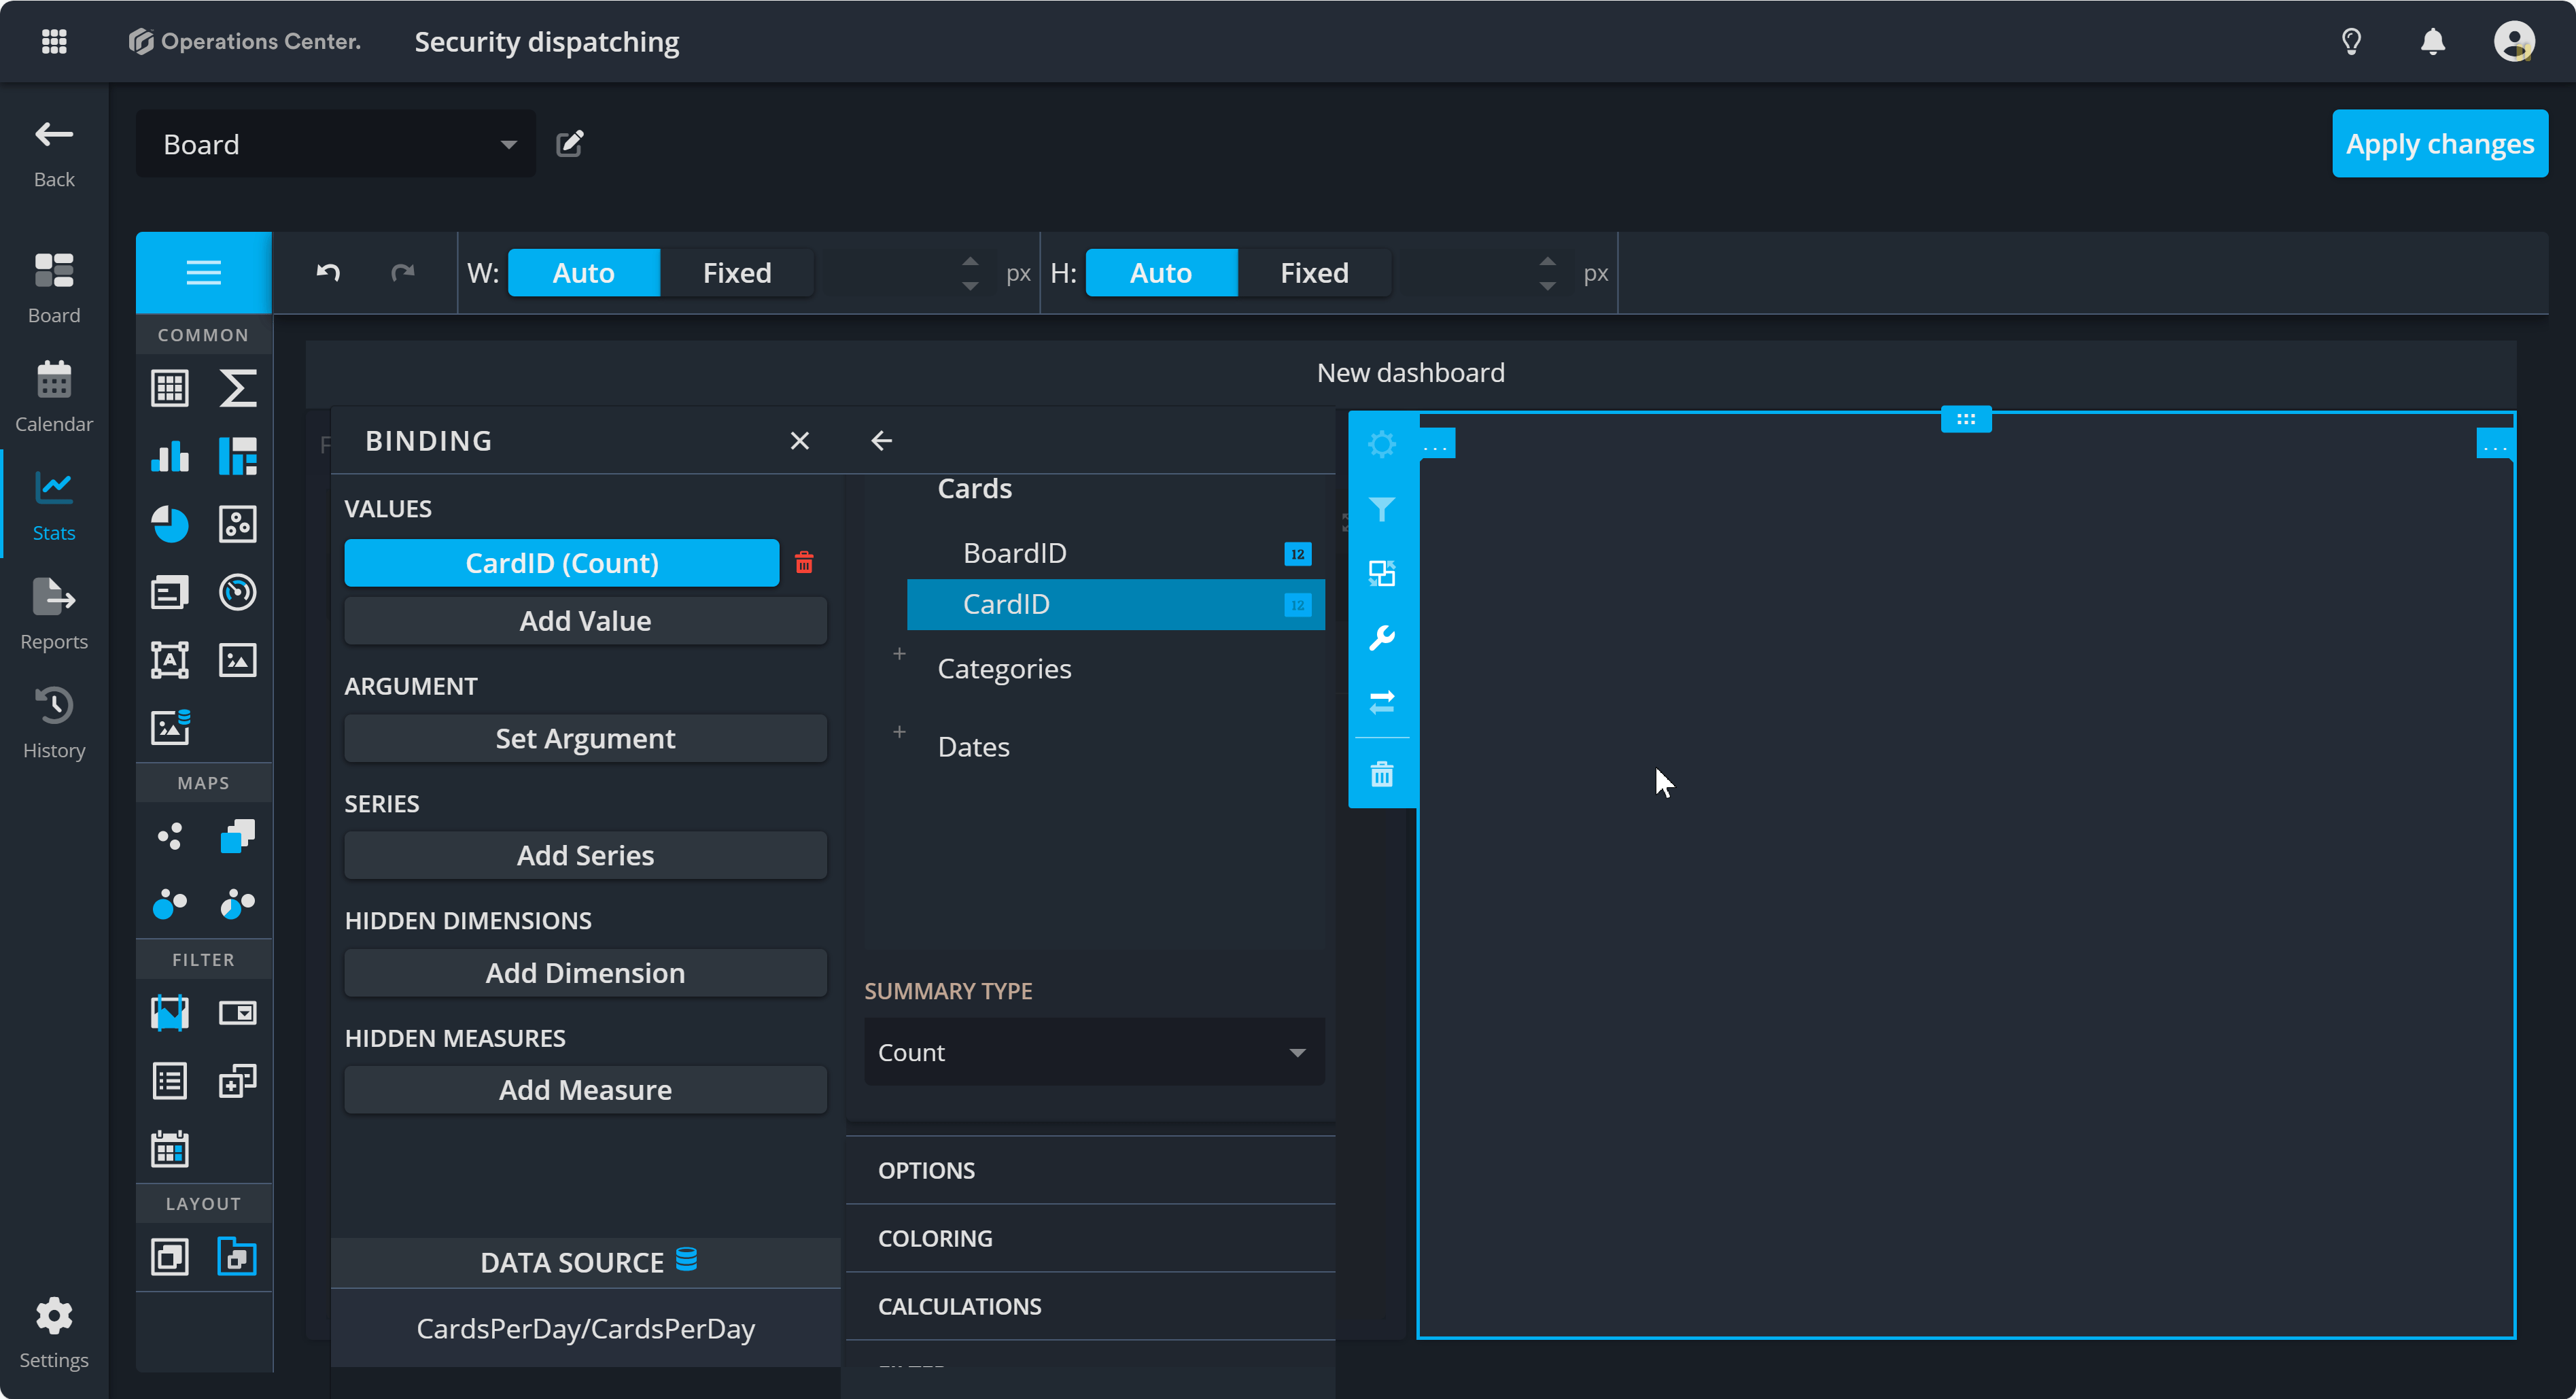
Task: Insert a Gauge item
Action: coord(237,592)
